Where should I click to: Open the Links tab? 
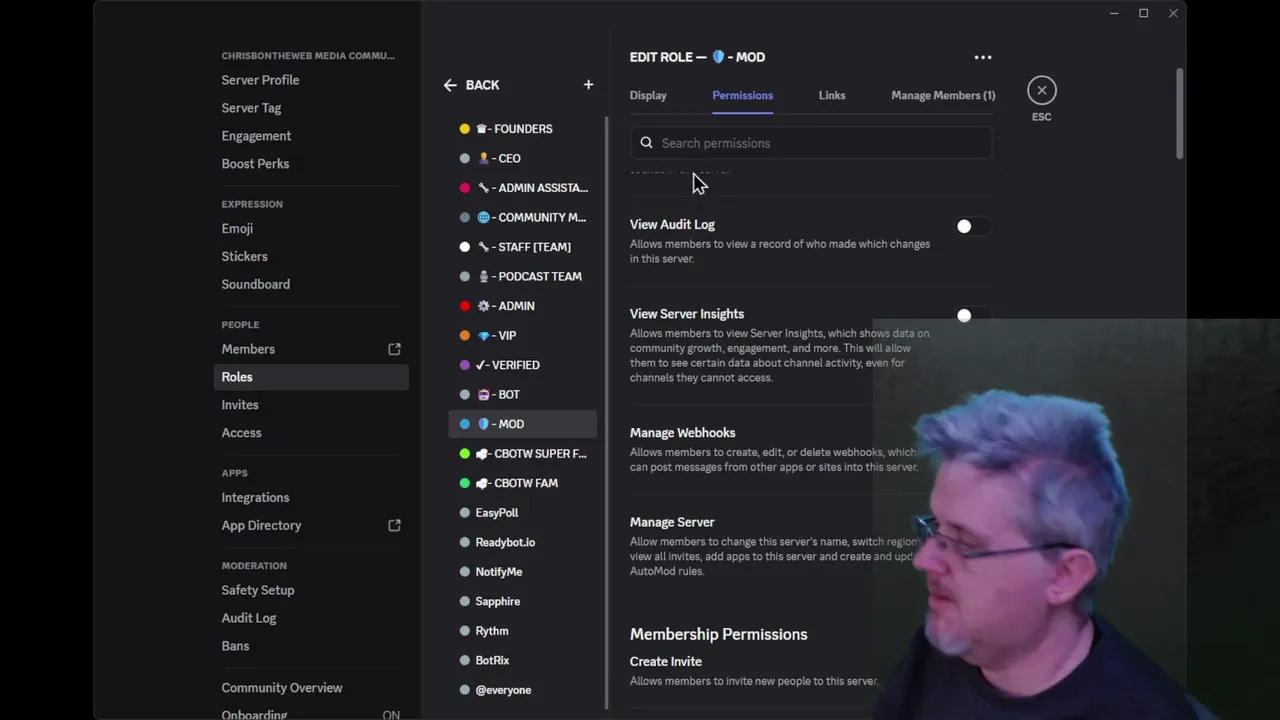832,95
